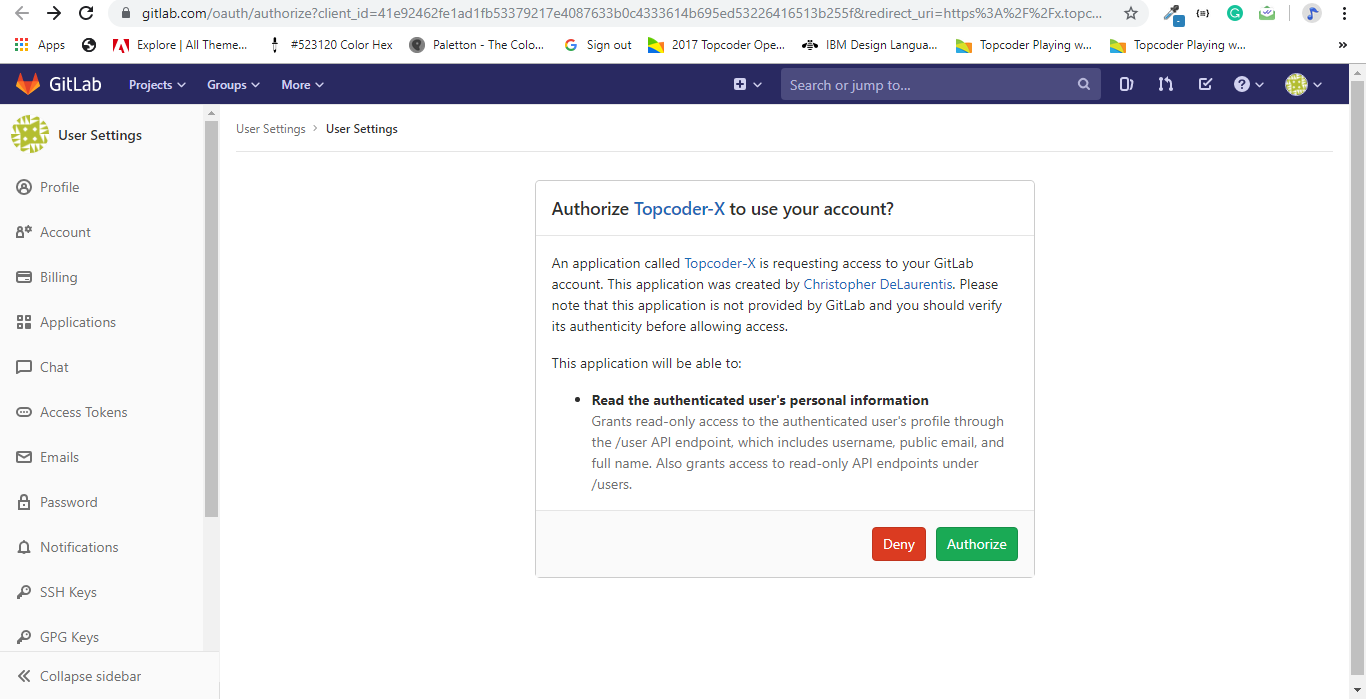Click the Emails envelope icon

tap(24, 457)
